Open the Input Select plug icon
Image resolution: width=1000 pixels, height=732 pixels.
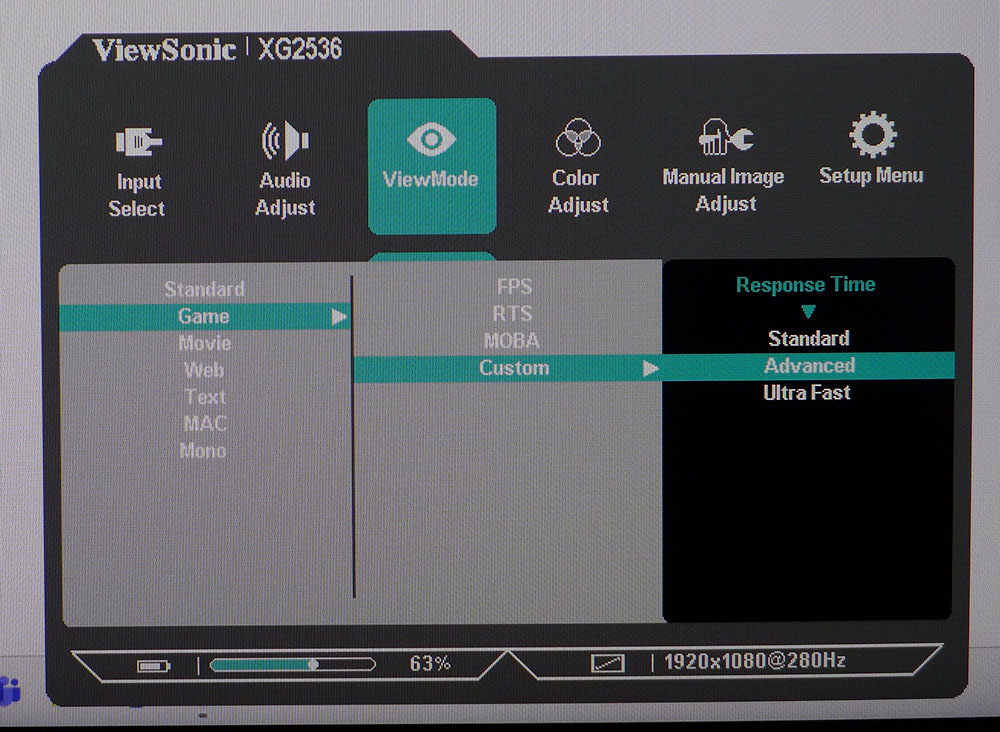[138, 142]
